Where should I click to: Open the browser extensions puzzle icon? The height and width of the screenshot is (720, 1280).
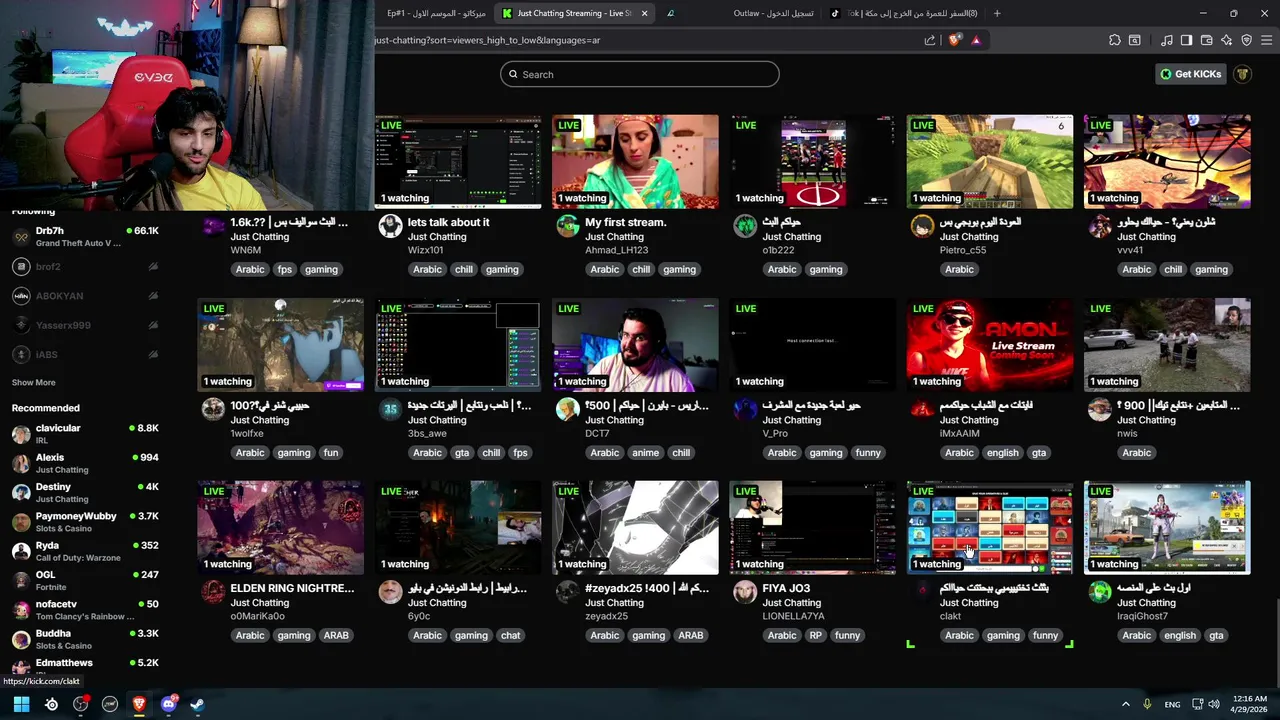click(x=1115, y=40)
